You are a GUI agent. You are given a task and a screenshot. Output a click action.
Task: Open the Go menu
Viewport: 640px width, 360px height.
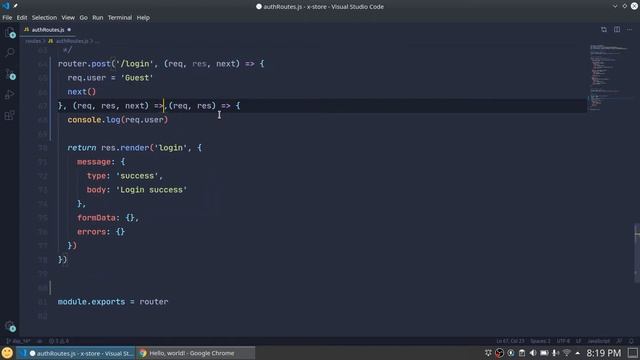83,18
